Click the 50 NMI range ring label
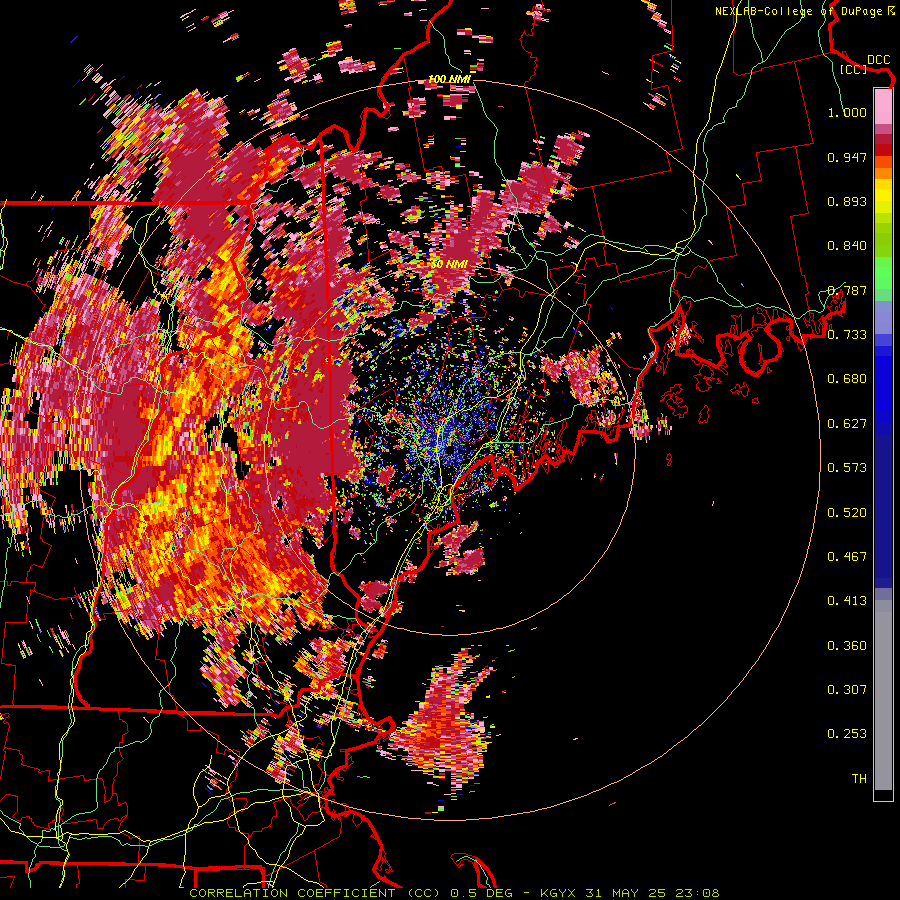This screenshot has height=900, width=900. tap(449, 264)
